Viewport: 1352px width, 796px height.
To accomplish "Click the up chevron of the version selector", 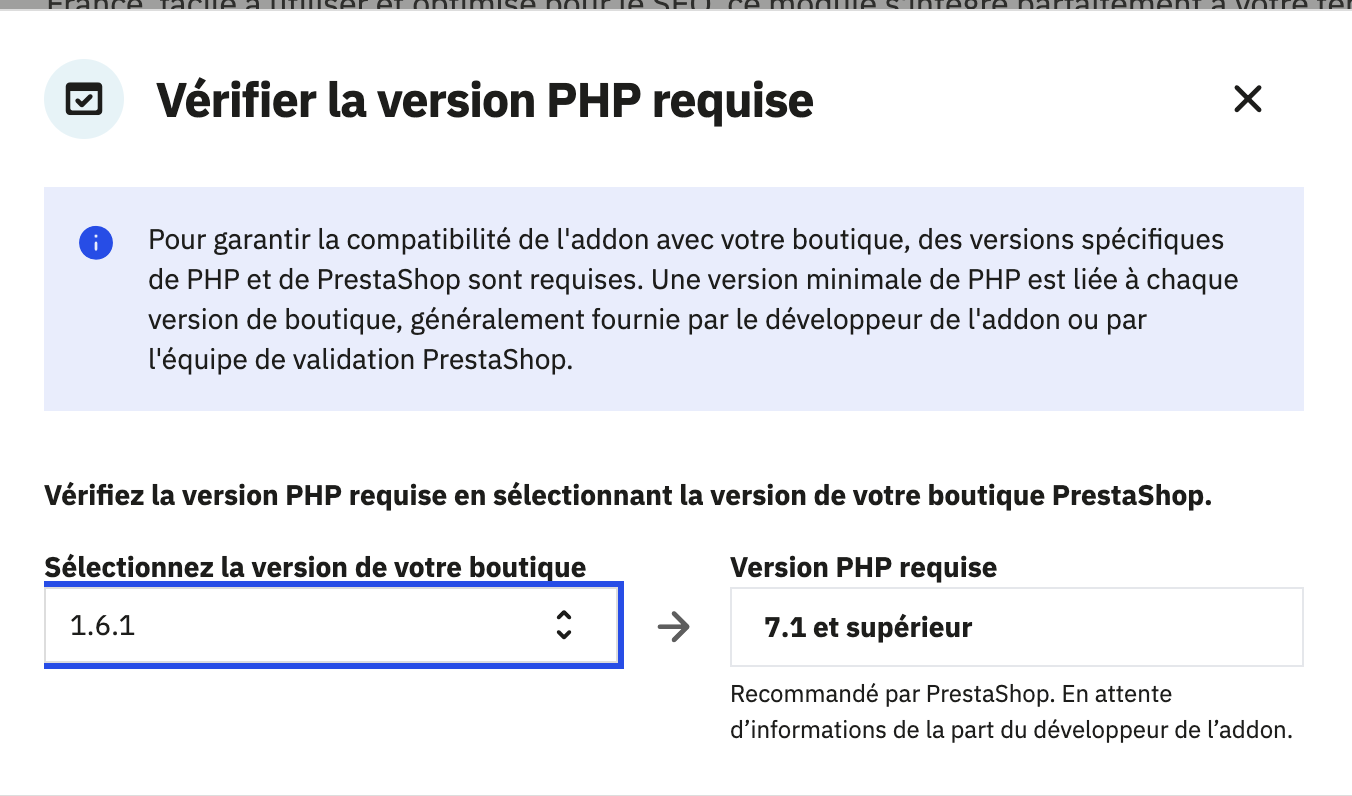I will [564, 616].
